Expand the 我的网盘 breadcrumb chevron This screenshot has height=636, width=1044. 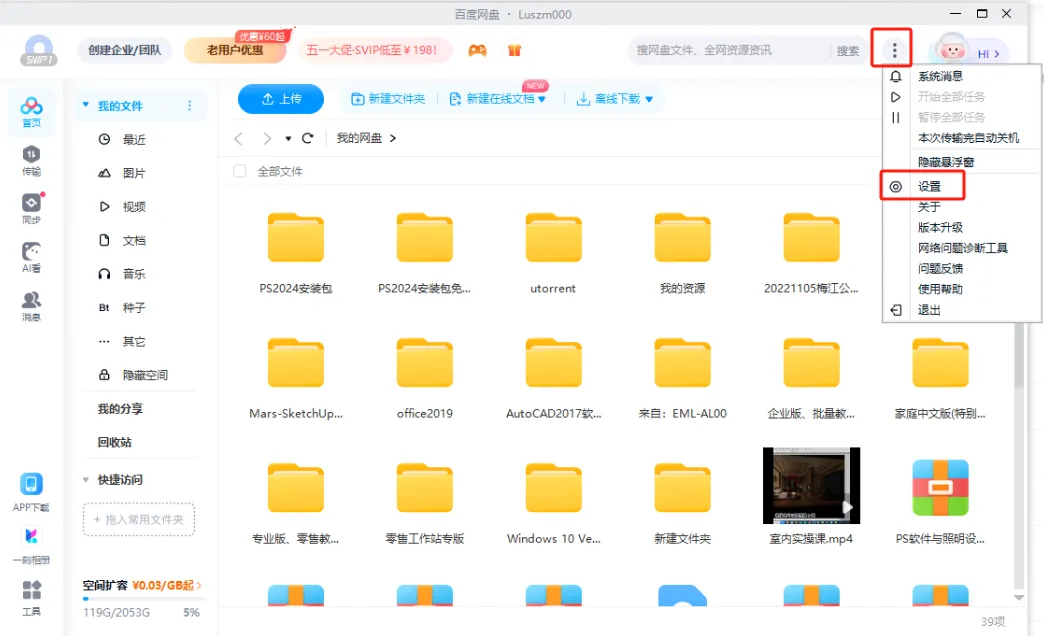[393, 138]
